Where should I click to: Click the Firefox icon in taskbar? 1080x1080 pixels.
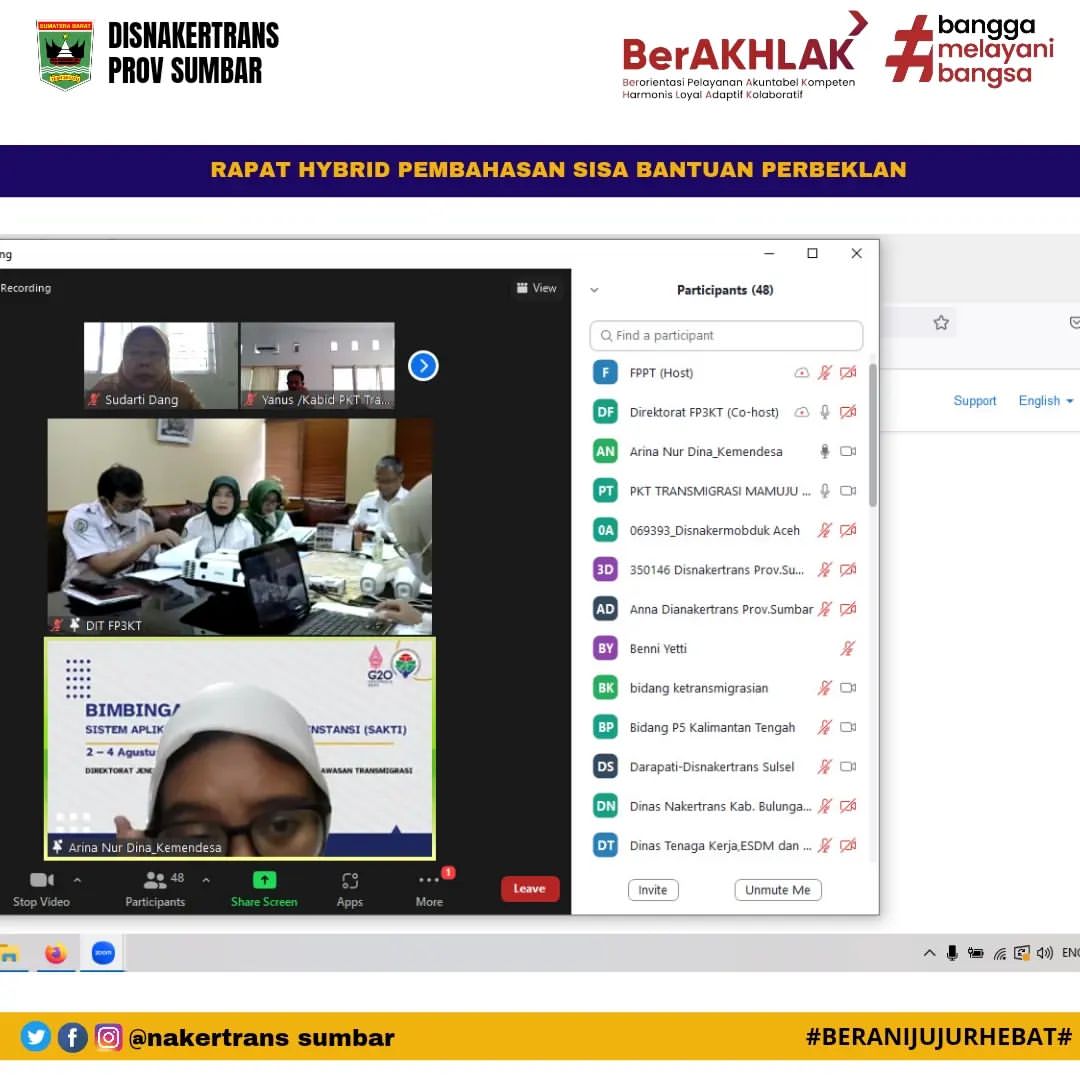(56, 954)
